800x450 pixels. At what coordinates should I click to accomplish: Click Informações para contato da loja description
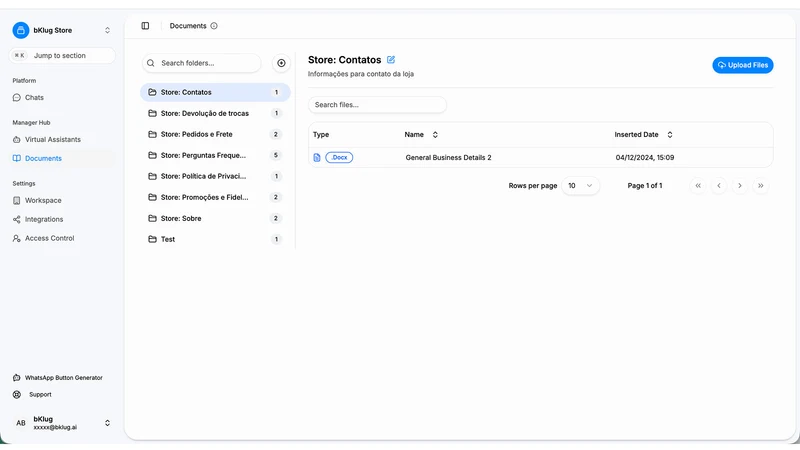tap(361, 74)
